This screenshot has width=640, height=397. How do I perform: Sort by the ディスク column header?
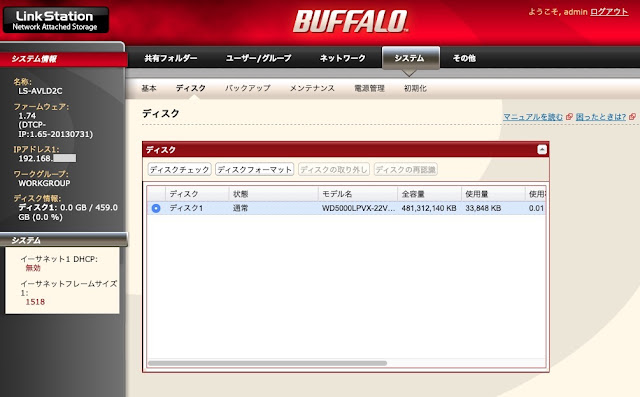click(197, 194)
